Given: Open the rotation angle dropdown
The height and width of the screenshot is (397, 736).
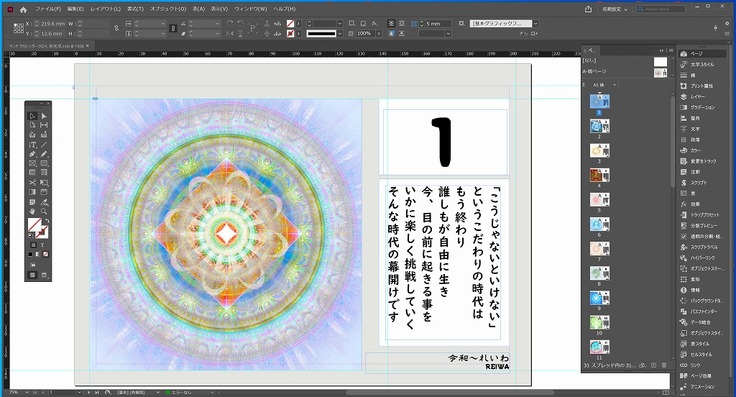Looking at the screenshot, I should [218, 23].
